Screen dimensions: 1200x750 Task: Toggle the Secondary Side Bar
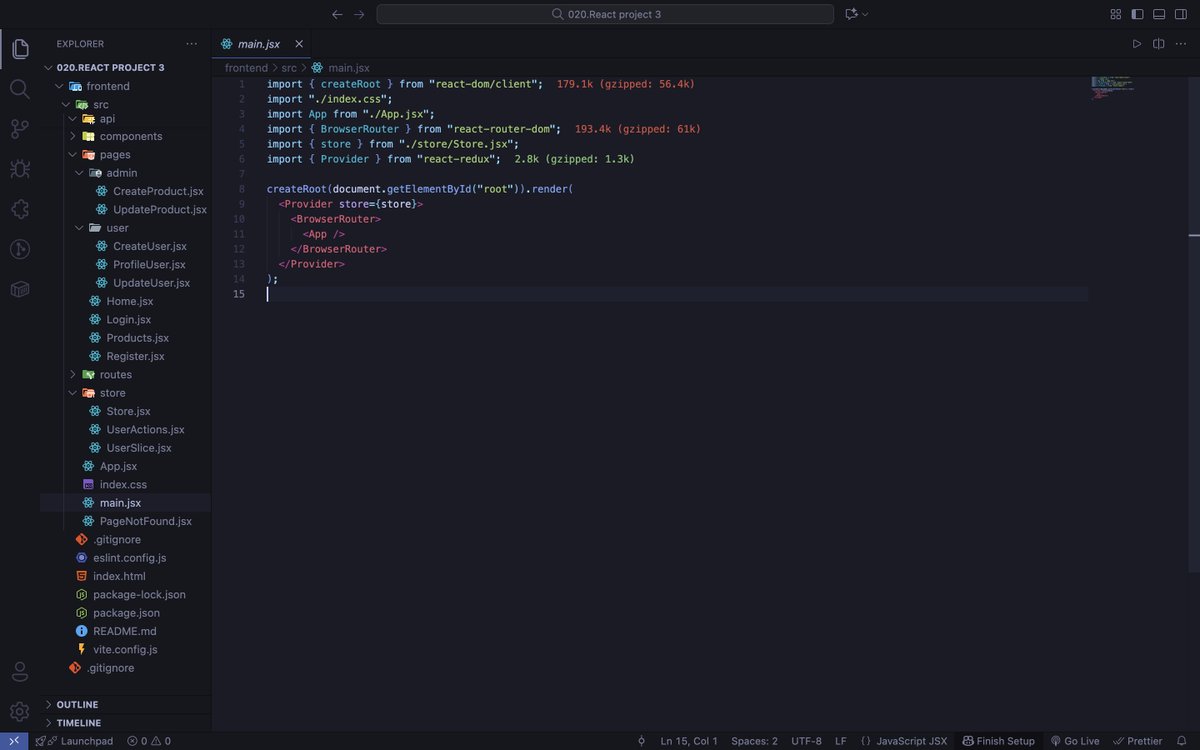1181,14
